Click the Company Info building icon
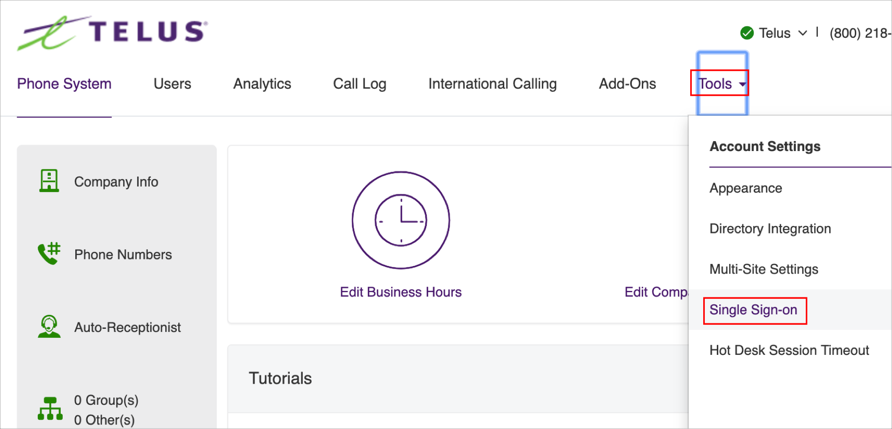 click(x=49, y=181)
